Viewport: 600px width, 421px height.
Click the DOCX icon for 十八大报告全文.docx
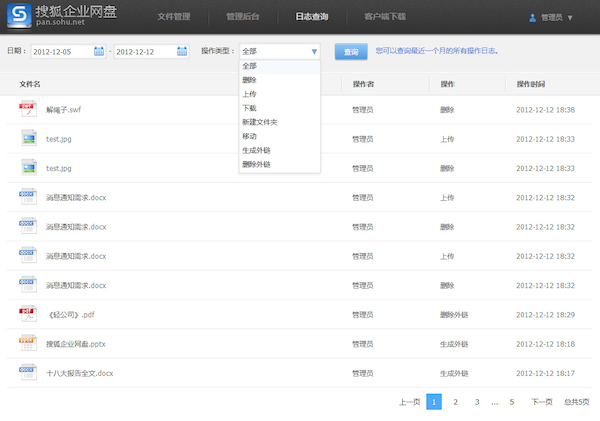pos(27,373)
